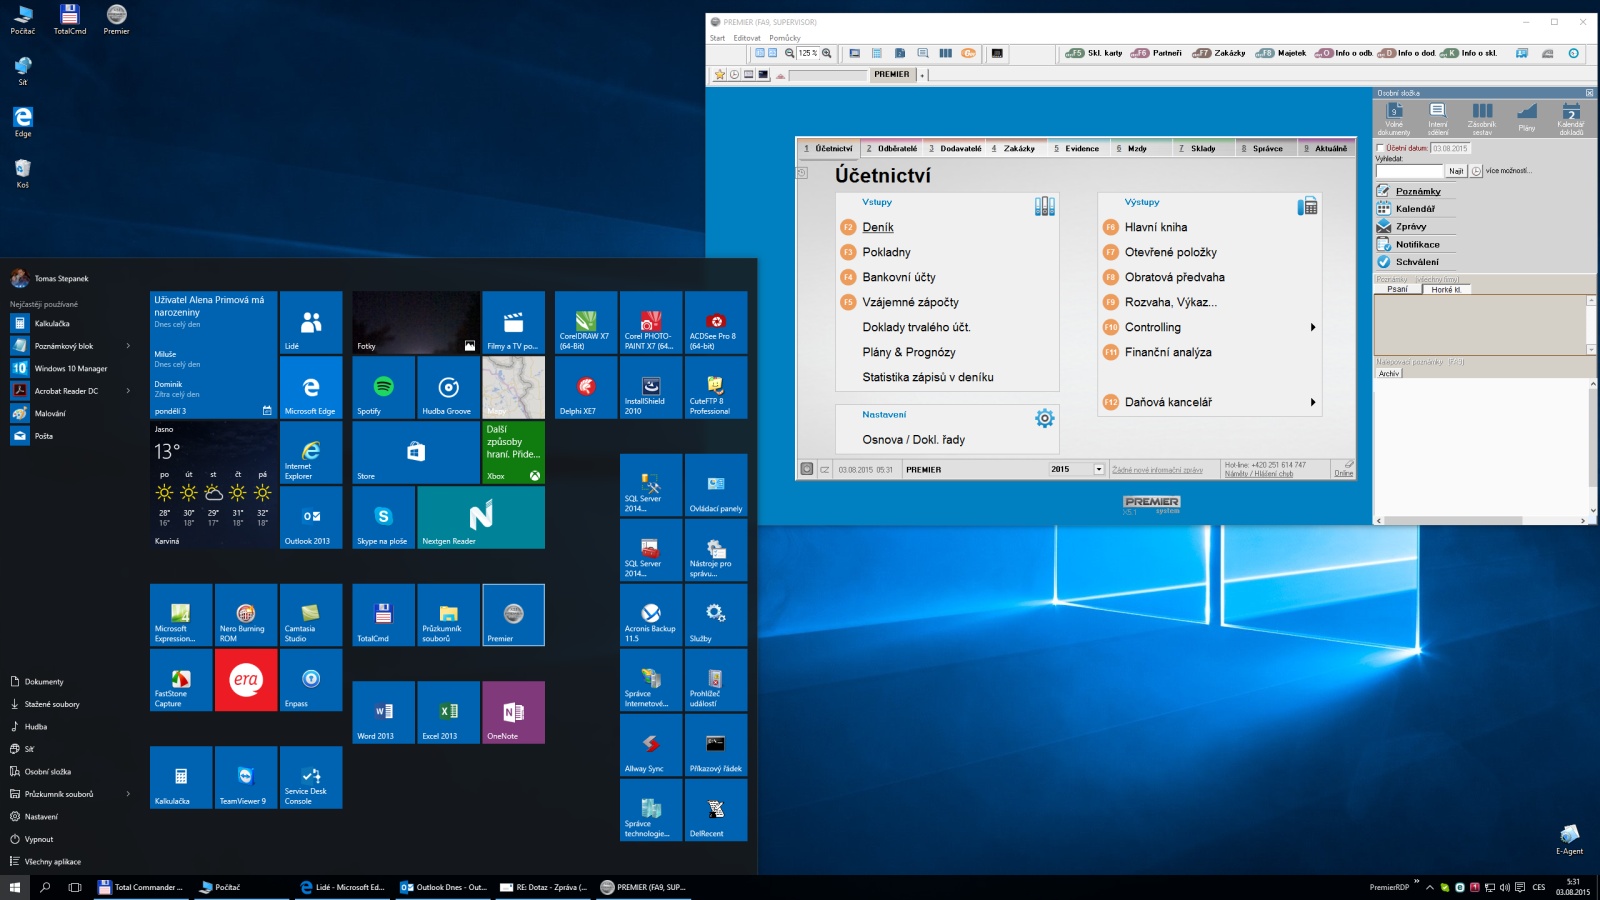The image size is (1600, 900).
Task: Click the history clock icon beside the star
Action: click(x=734, y=75)
